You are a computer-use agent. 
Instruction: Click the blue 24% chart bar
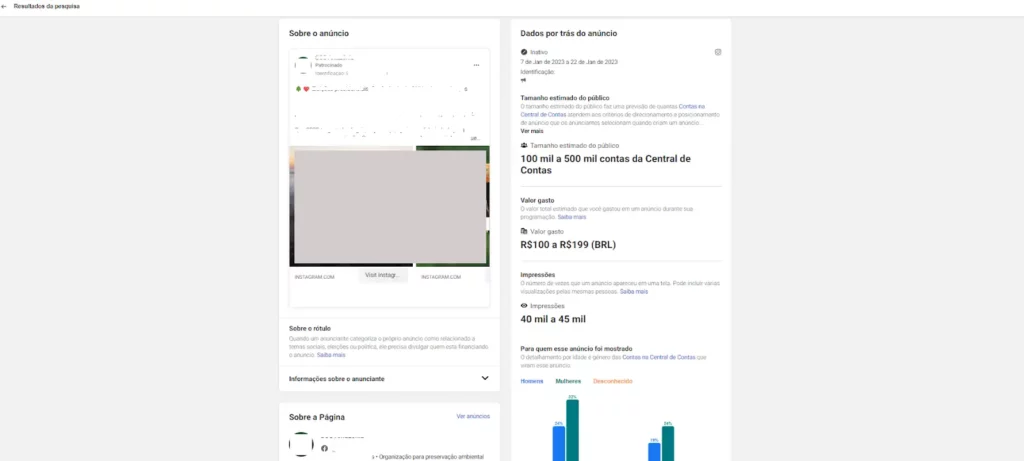559,443
